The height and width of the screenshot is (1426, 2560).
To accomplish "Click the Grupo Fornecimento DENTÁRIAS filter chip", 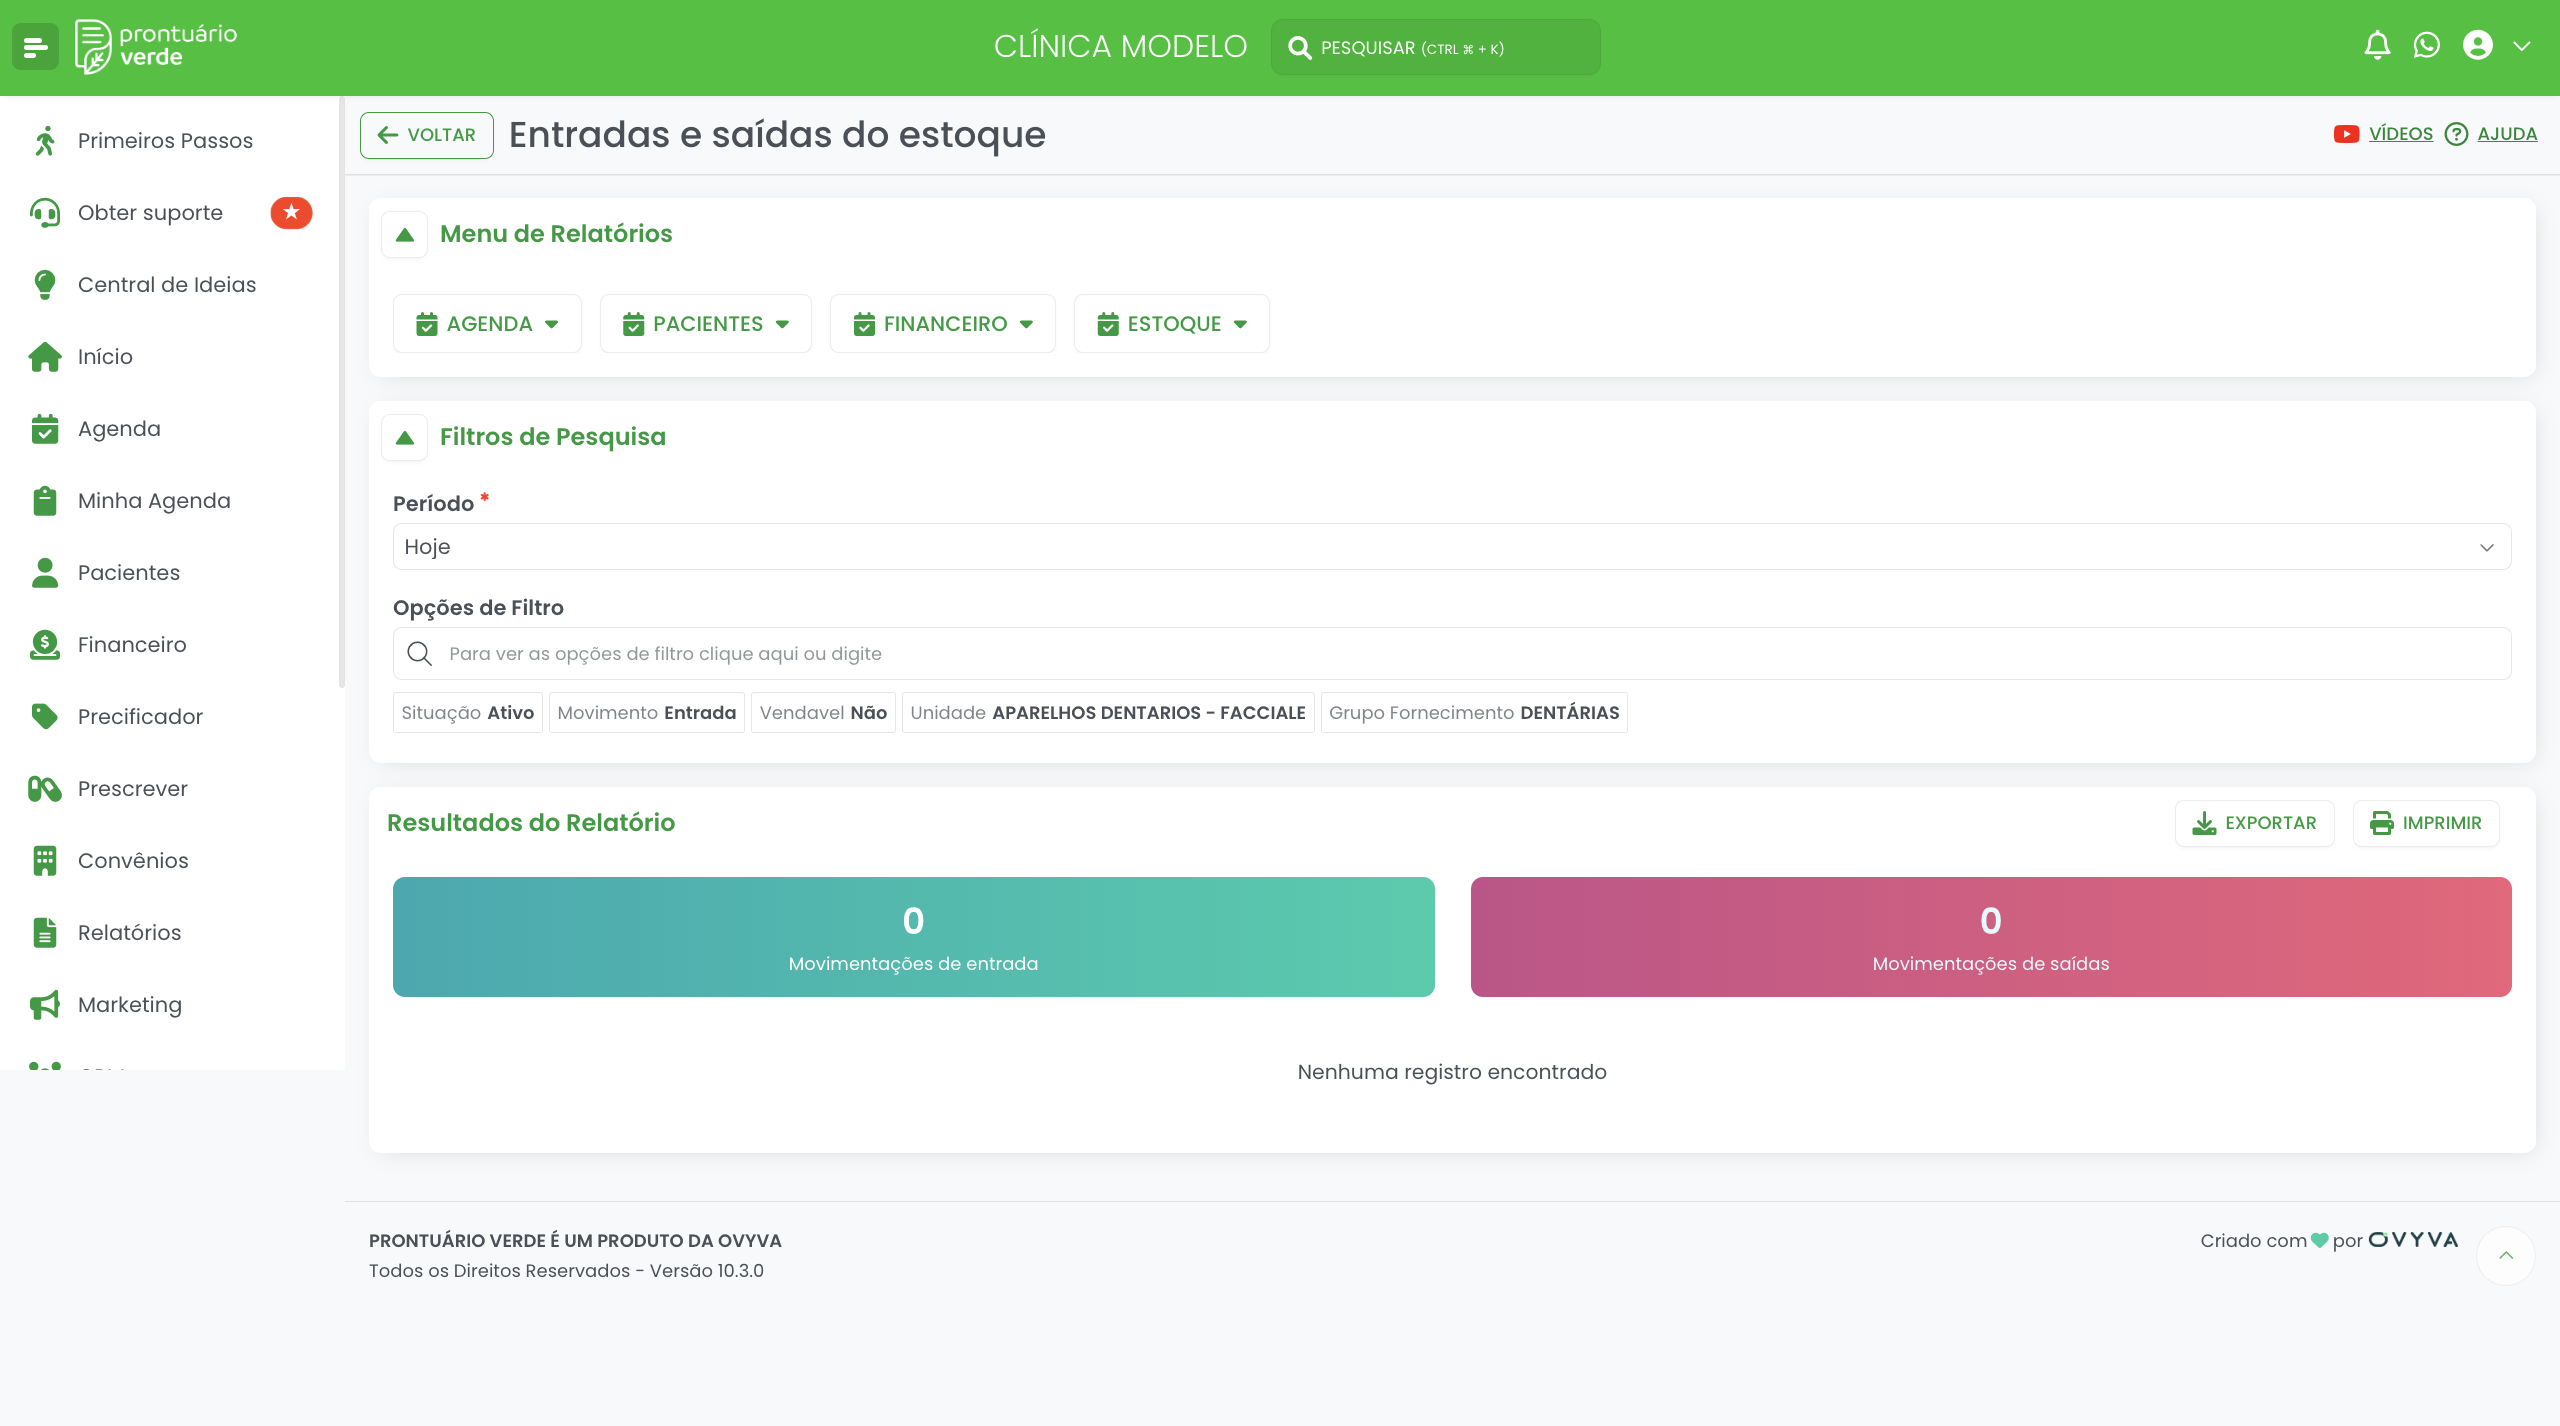I will pos(1474,713).
